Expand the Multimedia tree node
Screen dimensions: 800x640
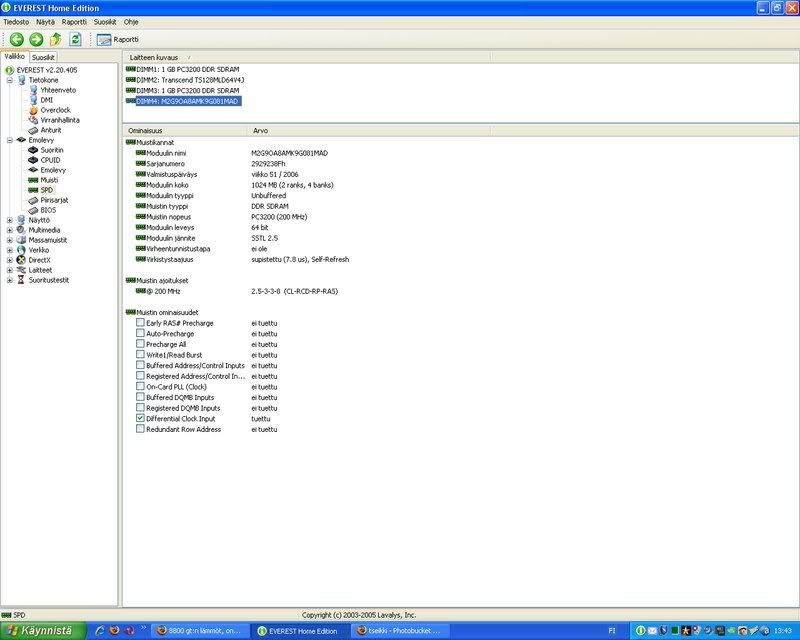pos(10,230)
